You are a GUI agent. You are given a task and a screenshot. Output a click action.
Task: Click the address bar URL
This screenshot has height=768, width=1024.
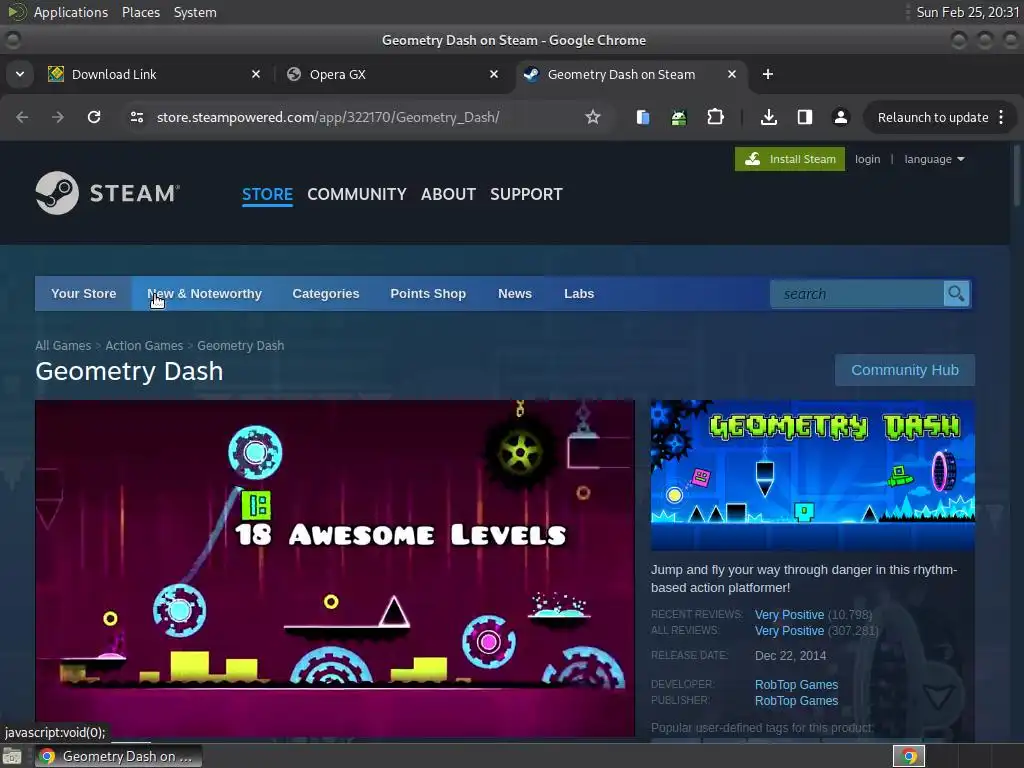[x=328, y=117]
